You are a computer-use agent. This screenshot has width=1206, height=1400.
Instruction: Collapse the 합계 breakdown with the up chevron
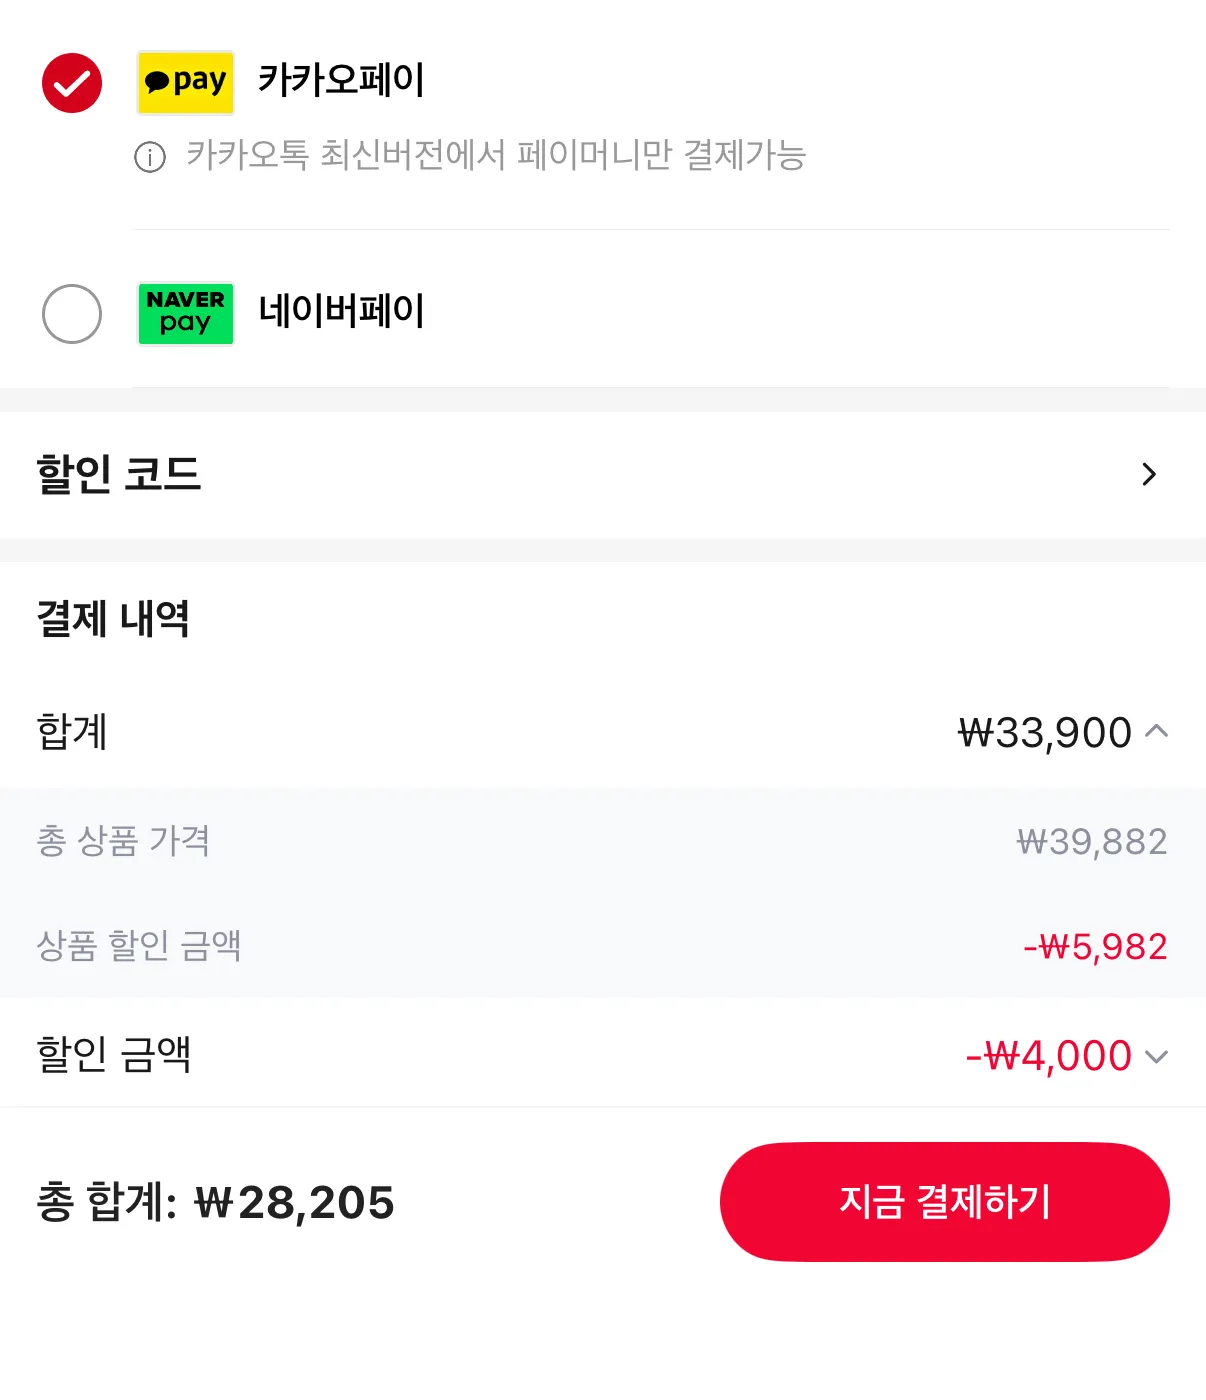pyautogui.click(x=1157, y=731)
